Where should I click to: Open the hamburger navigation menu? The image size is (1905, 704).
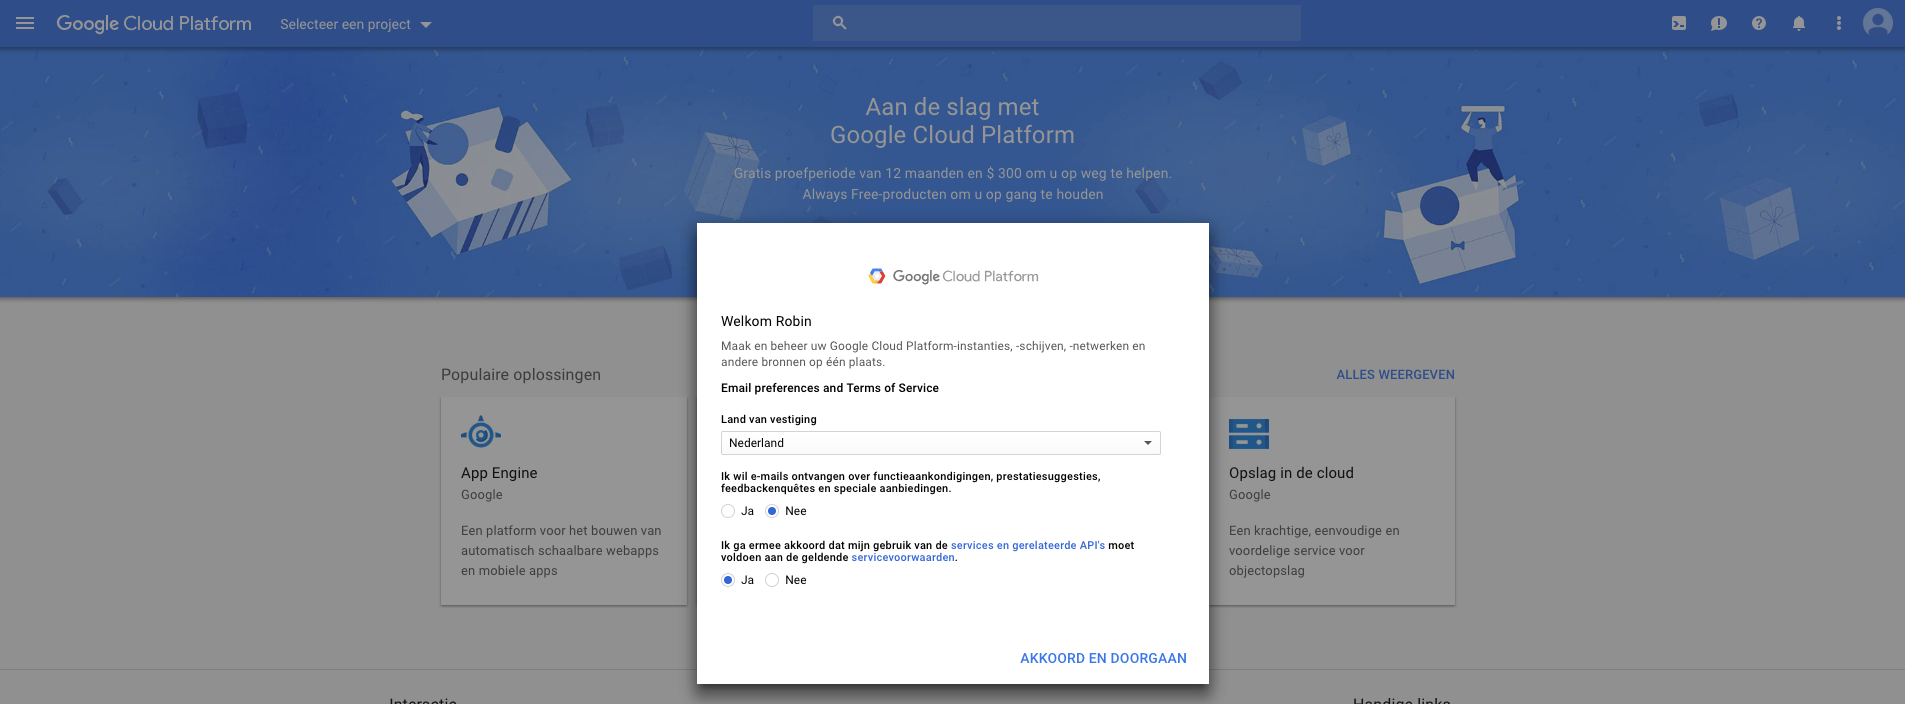pos(25,23)
